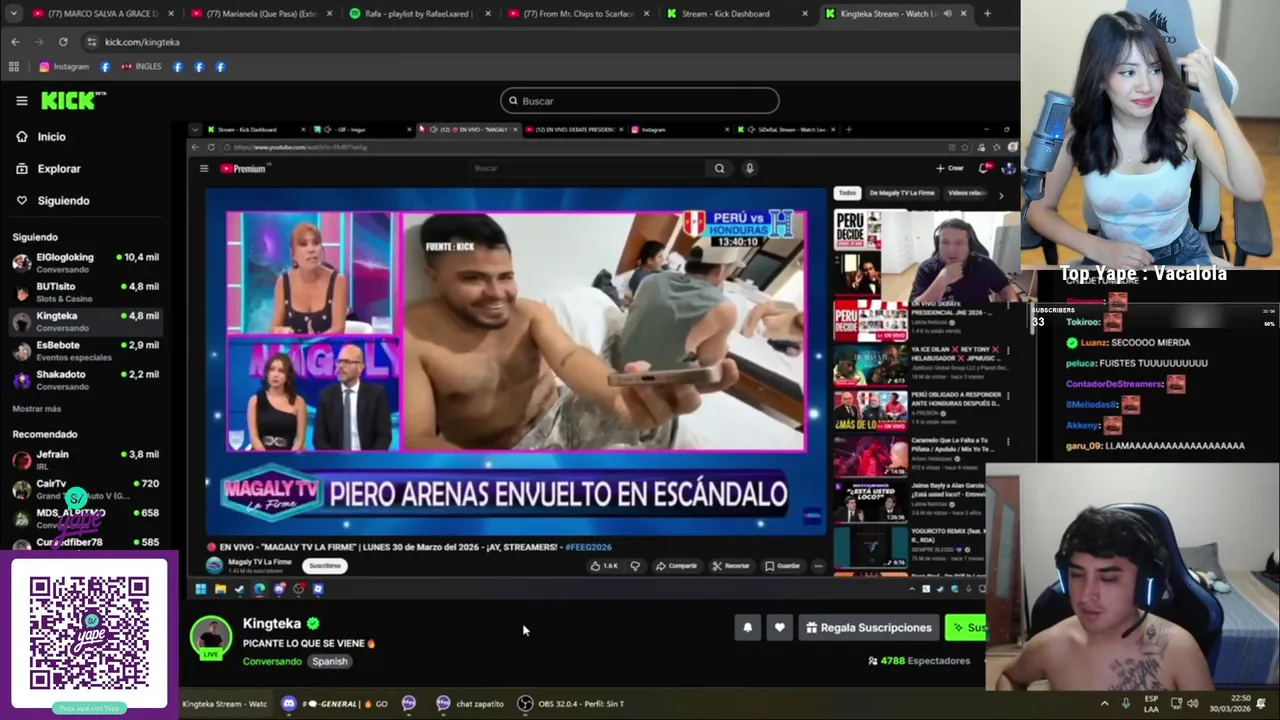Open EsBebote channel in the sidebar
Screen dimensions: 1280x720
(85, 351)
